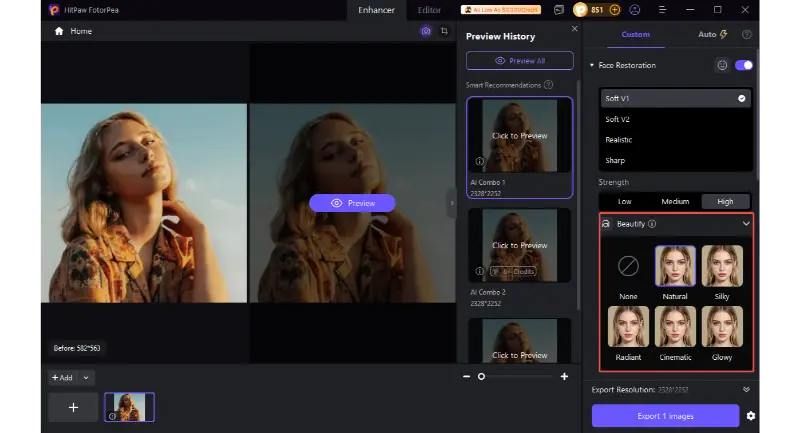Image resolution: width=800 pixels, height=433 pixels.
Task: Click the Preview History scrollbar
Action: point(578,194)
